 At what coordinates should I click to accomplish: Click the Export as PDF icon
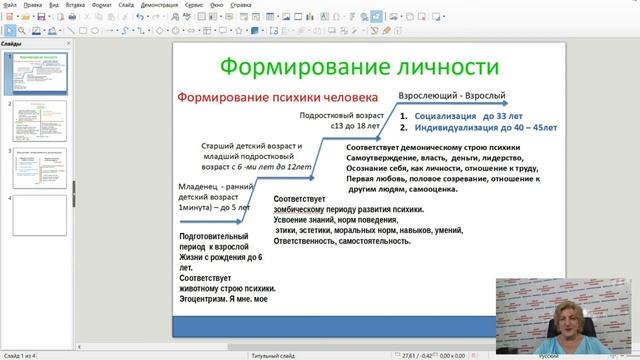60,17
